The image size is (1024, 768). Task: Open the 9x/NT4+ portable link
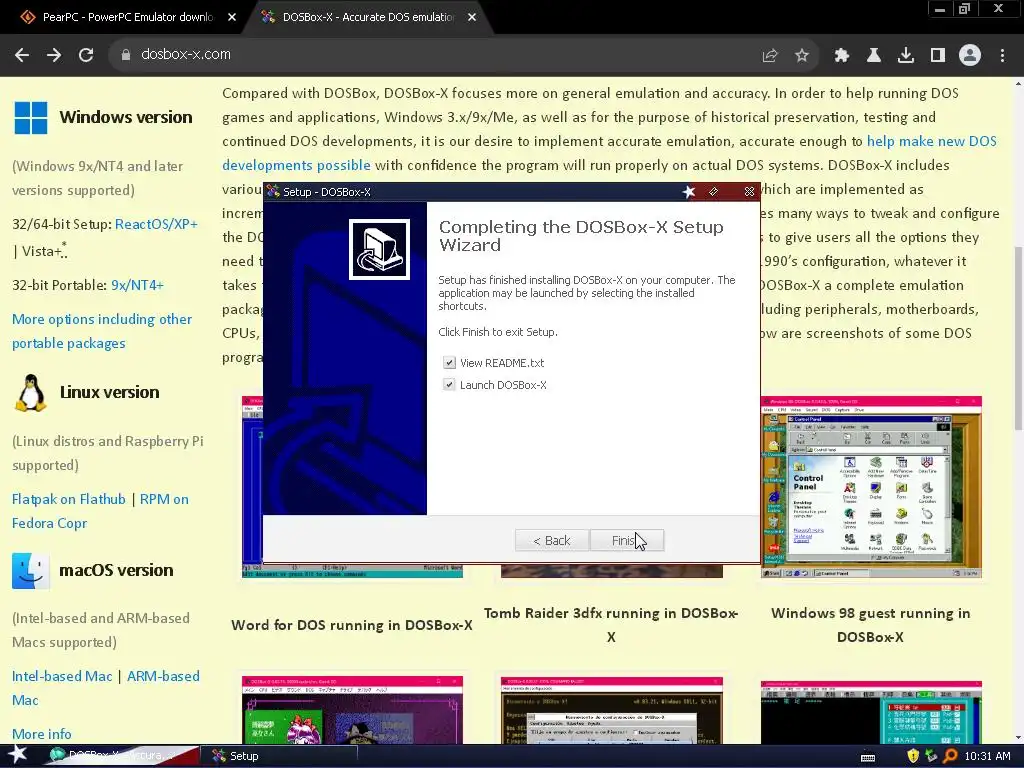[137, 285]
